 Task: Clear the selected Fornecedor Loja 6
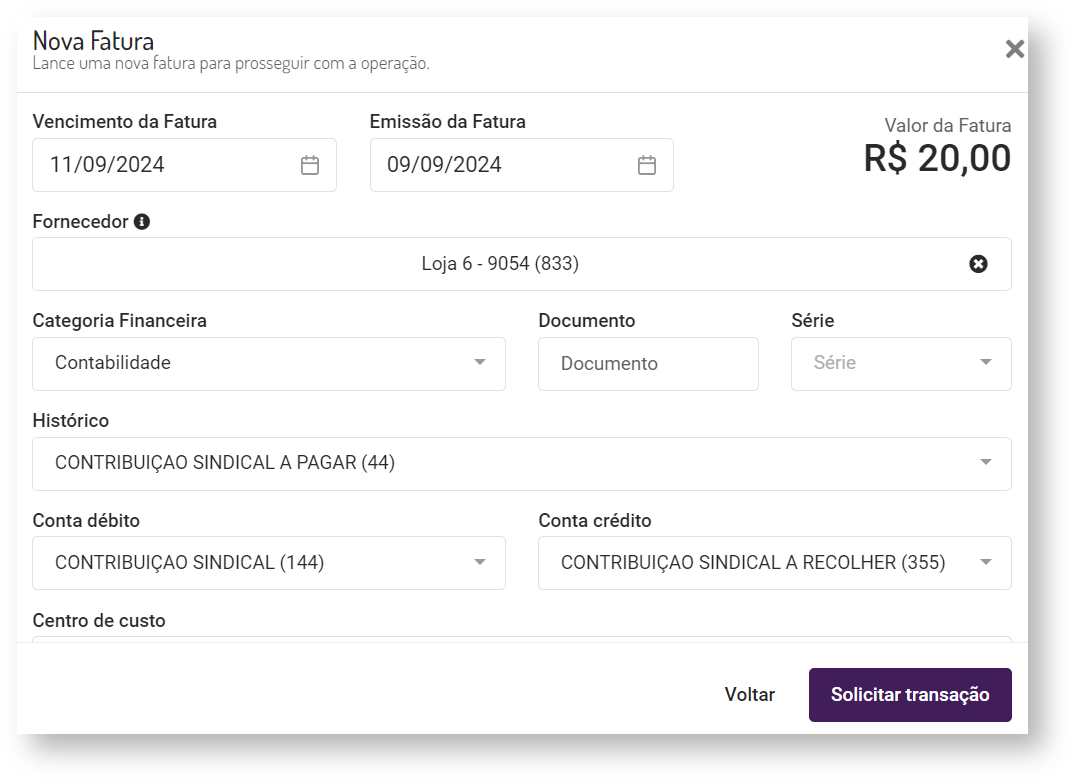(x=978, y=264)
